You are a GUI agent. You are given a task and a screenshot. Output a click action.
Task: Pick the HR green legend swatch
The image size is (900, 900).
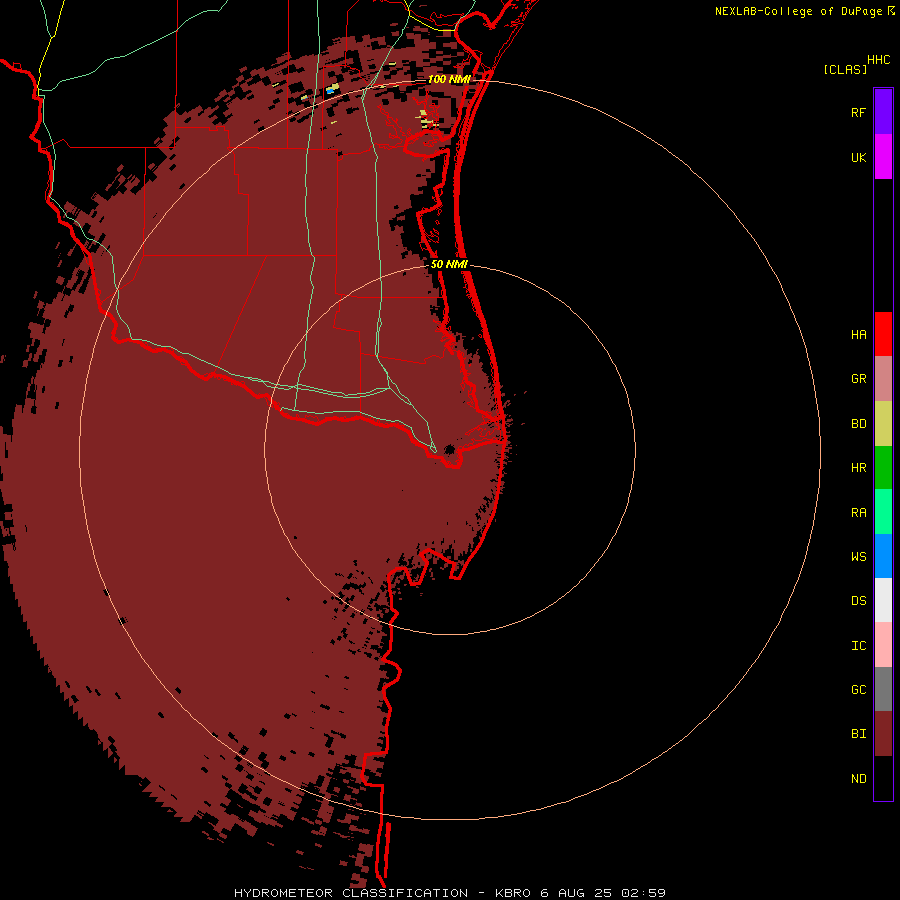coord(883,468)
